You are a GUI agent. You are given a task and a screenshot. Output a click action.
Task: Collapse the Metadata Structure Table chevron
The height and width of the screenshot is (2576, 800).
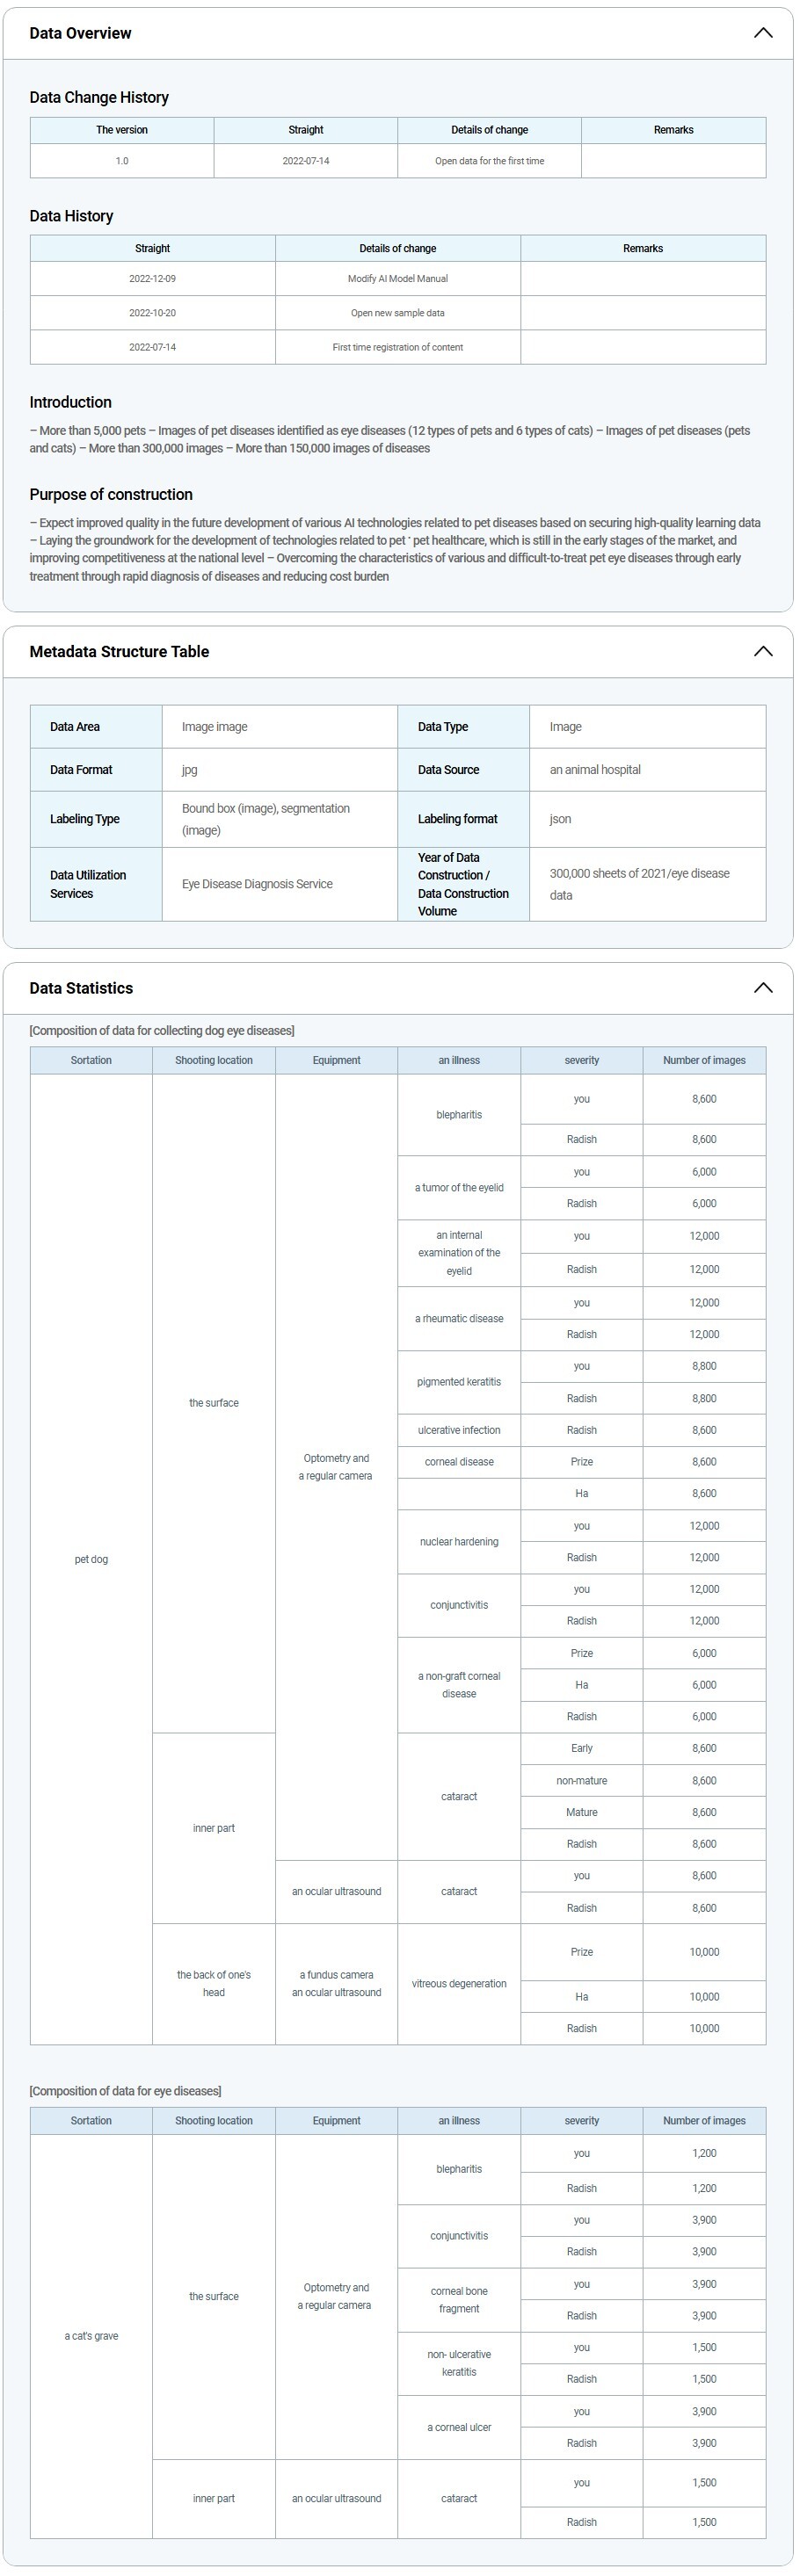point(762,651)
